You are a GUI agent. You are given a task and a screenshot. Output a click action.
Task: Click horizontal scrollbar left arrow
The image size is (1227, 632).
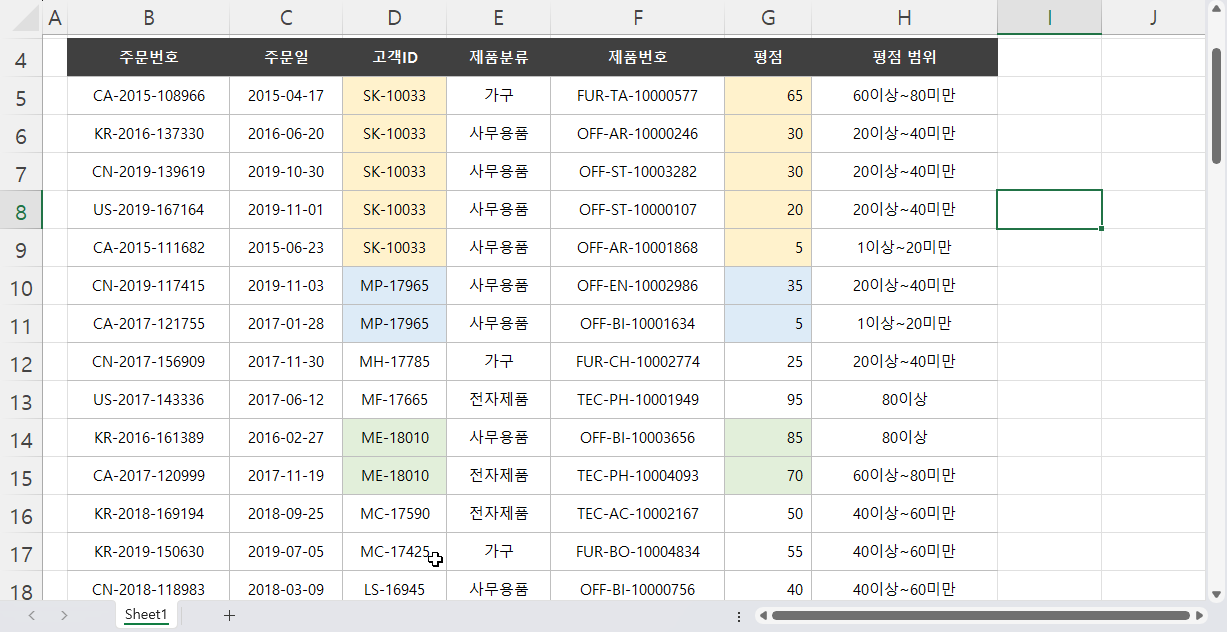762,615
